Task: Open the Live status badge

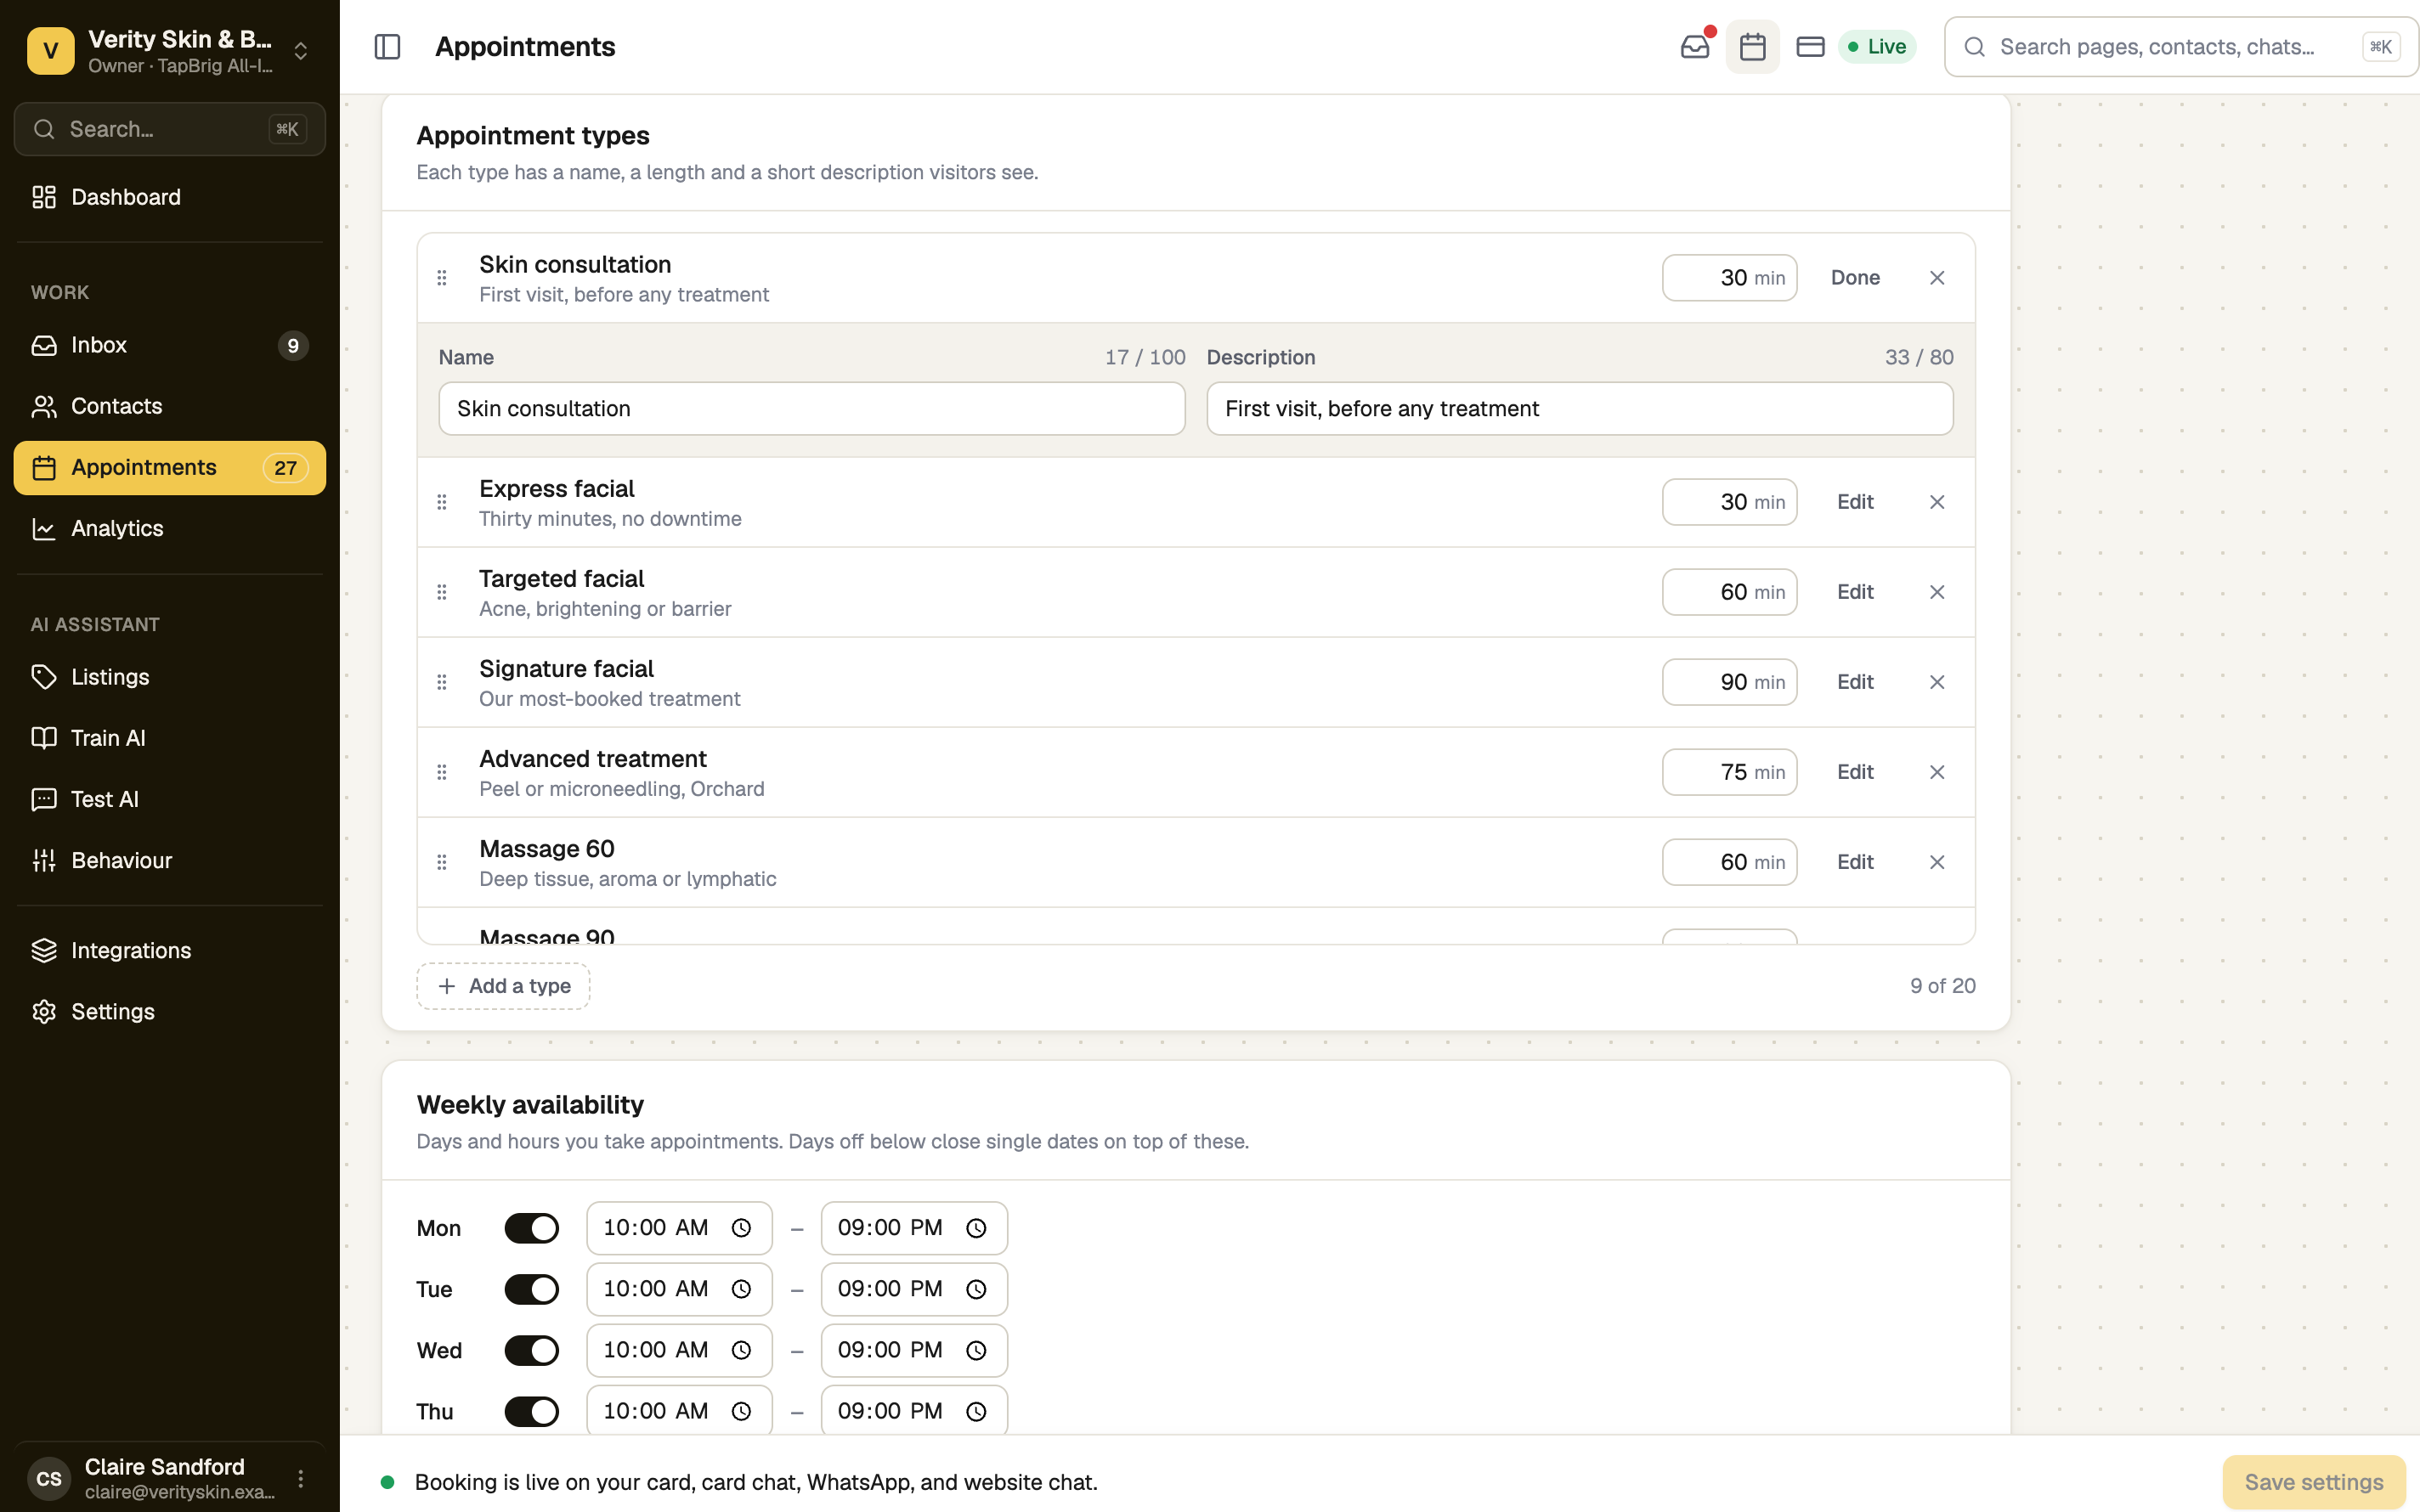Action: (1877, 47)
